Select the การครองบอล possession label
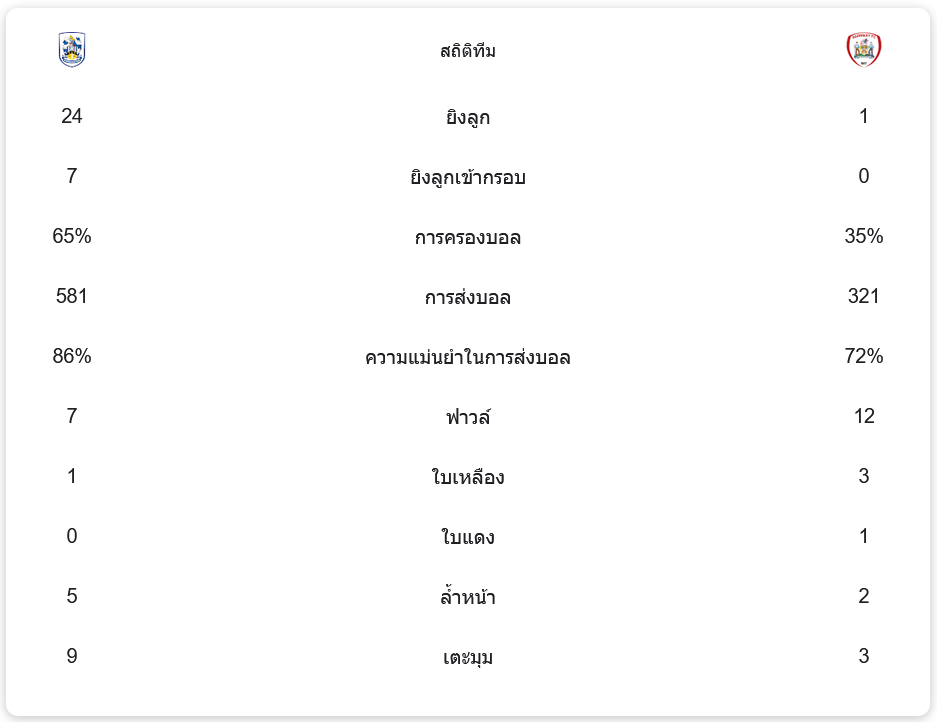 (x=468, y=238)
